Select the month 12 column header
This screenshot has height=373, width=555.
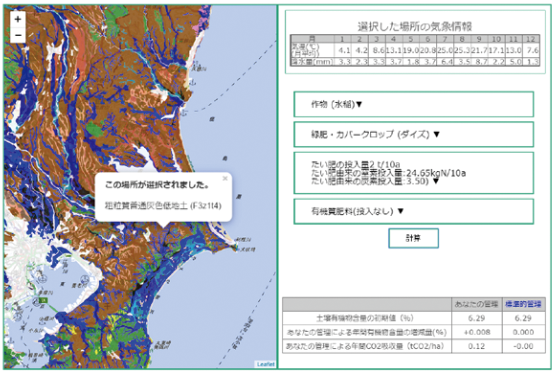[x=531, y=39]
